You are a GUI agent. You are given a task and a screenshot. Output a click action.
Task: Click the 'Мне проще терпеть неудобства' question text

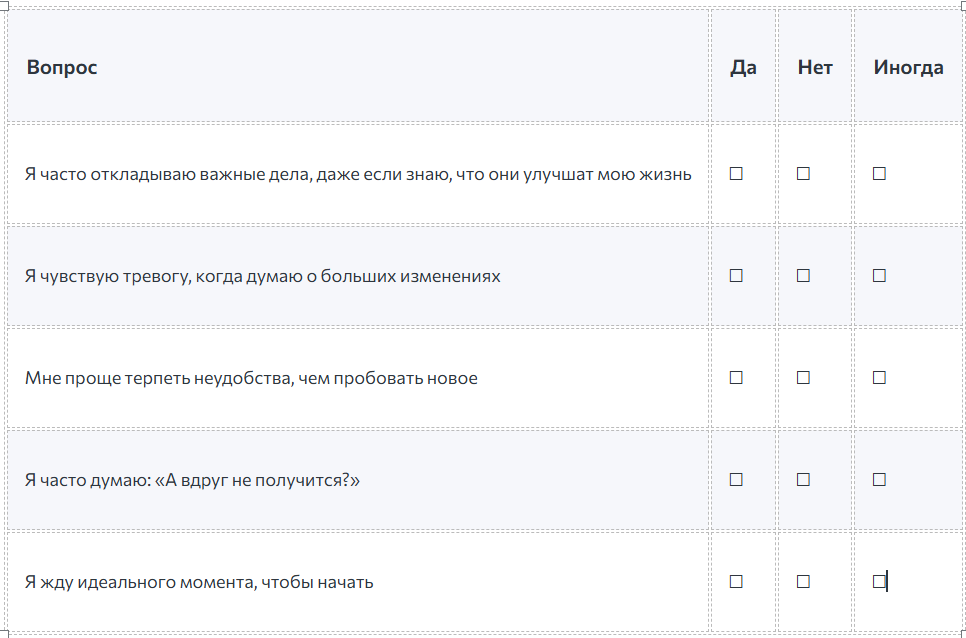pos(251,378)
